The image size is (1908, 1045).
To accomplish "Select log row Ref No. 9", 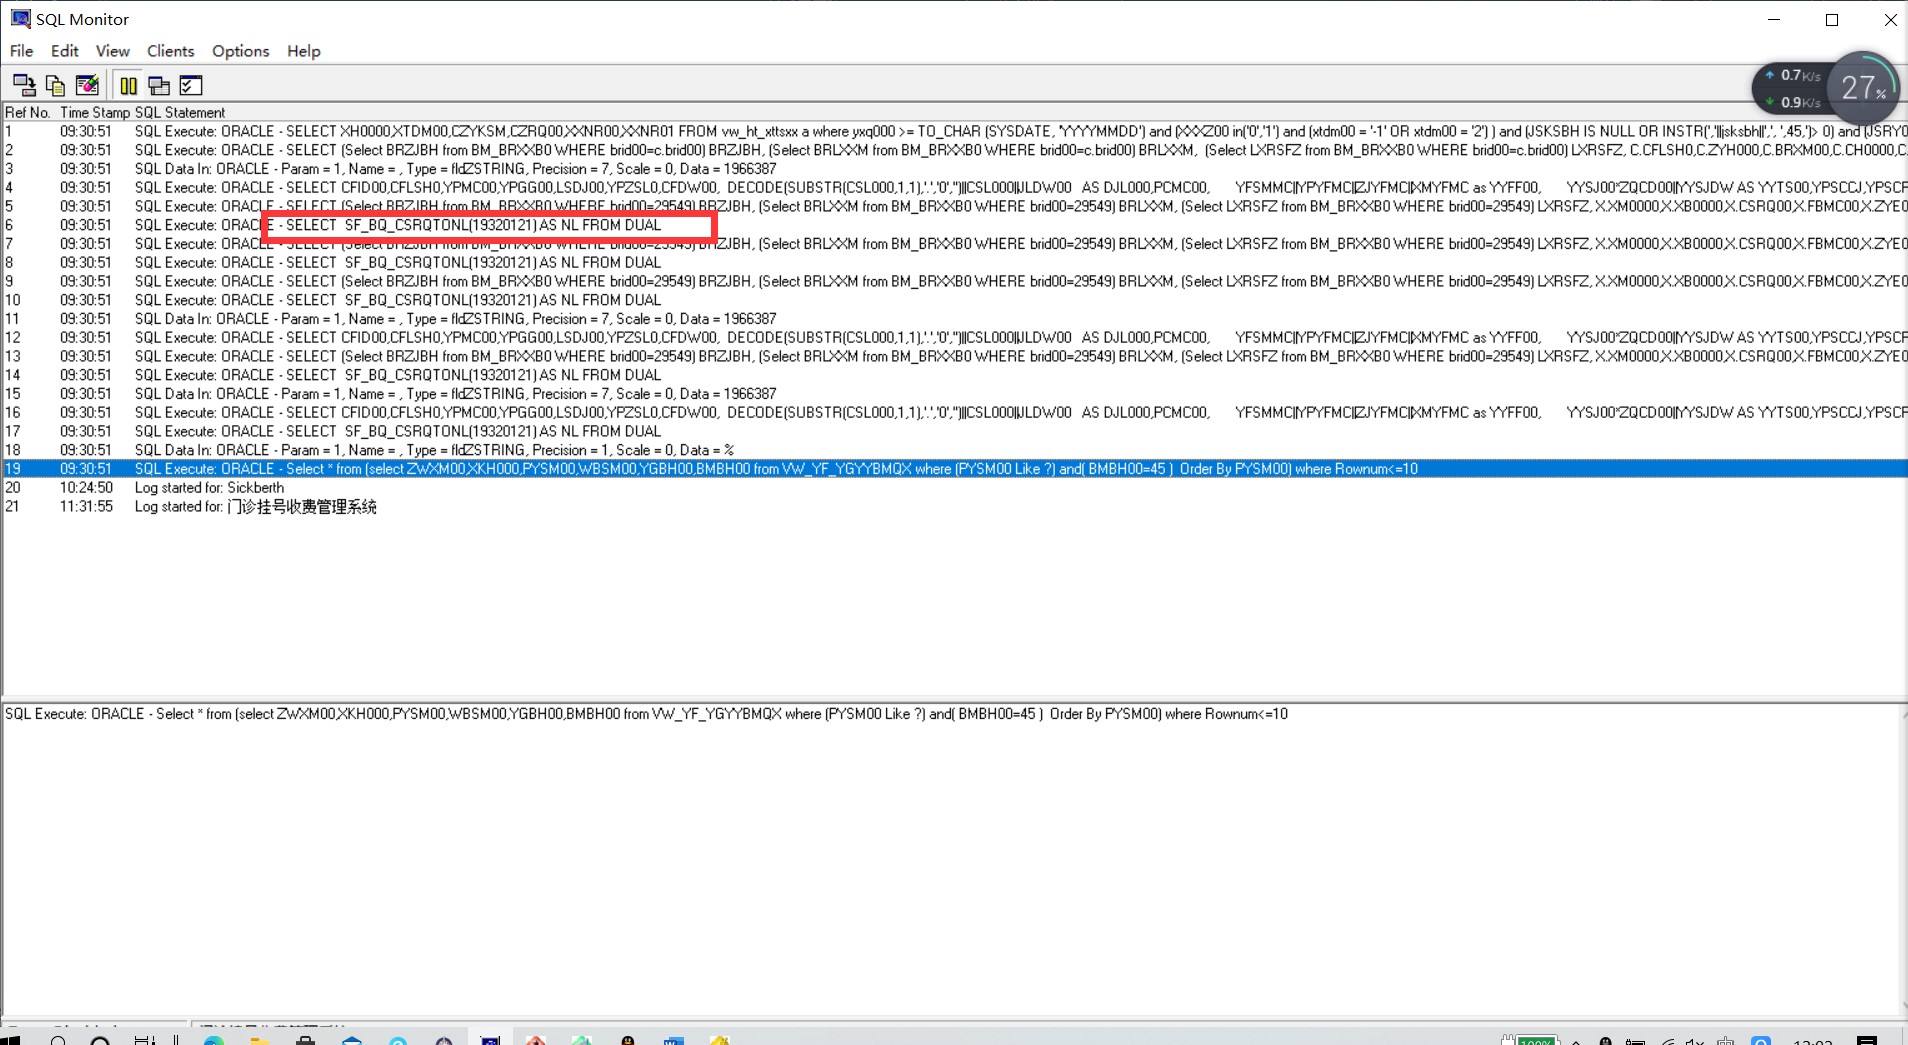I will (955, 281).
